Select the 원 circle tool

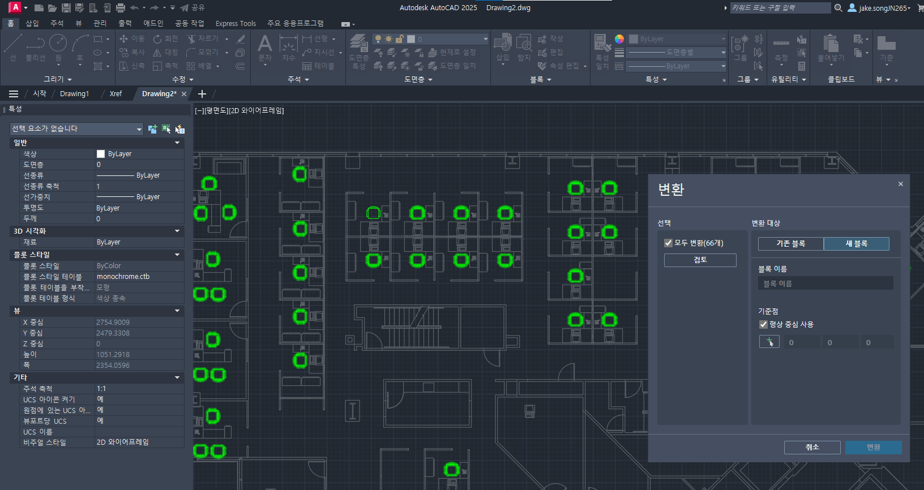(x=58, y=48)
